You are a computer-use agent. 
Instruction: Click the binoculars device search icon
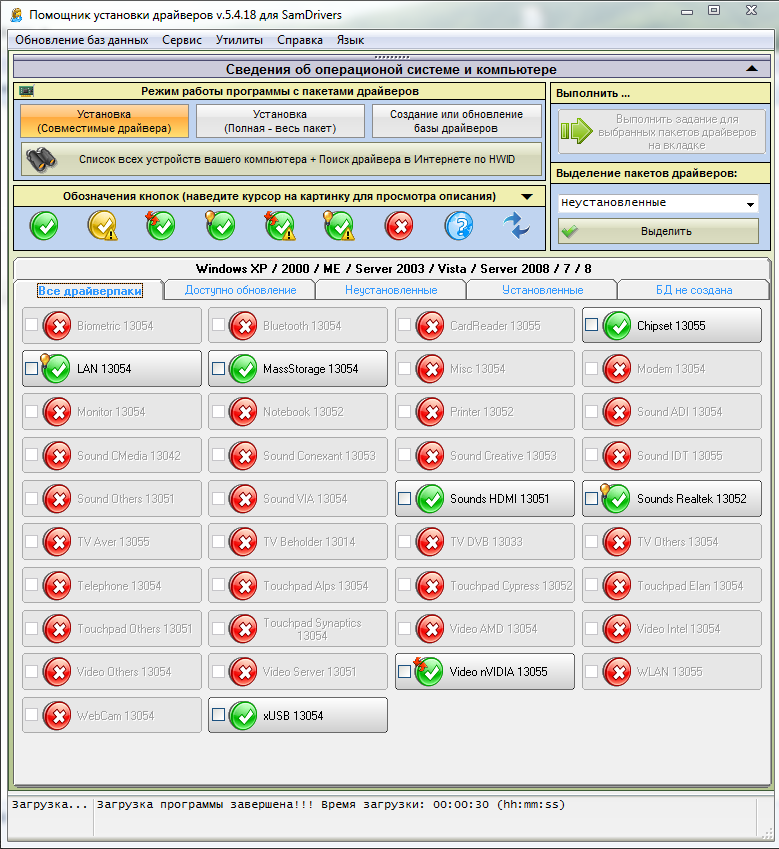click(42, 159)
